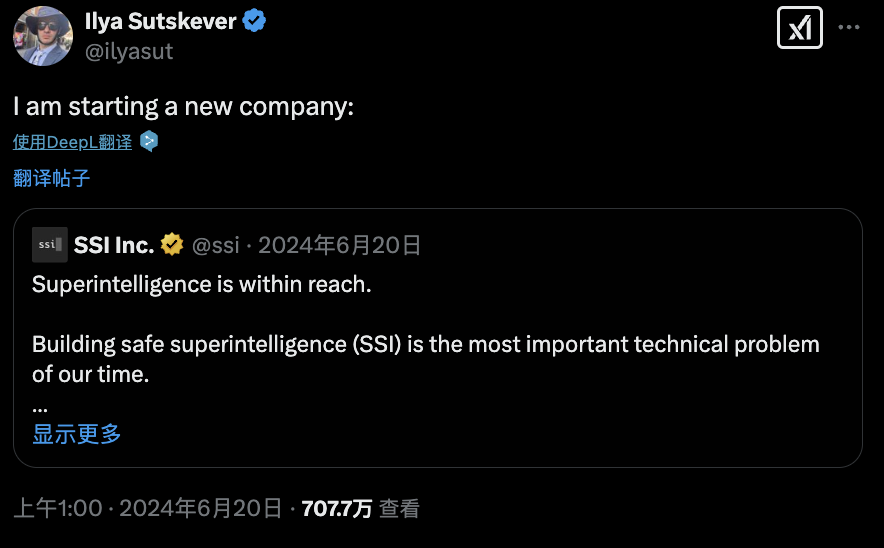Click the DeepL logo icon

[x=149, y=141]
